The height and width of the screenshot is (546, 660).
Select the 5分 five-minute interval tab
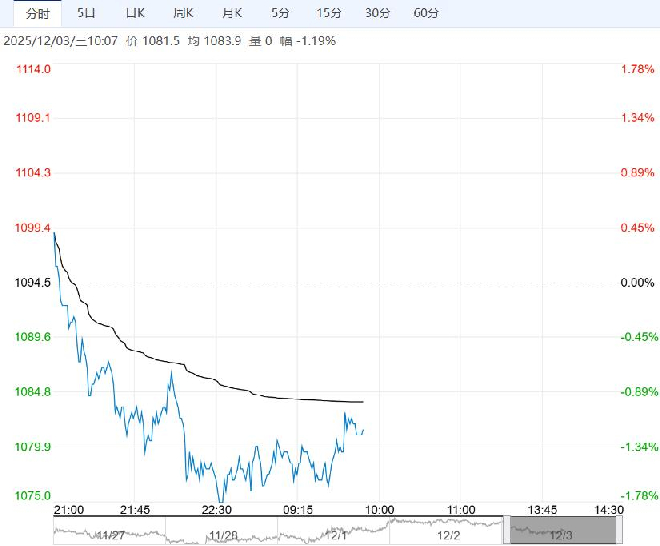tap(280, 13)
